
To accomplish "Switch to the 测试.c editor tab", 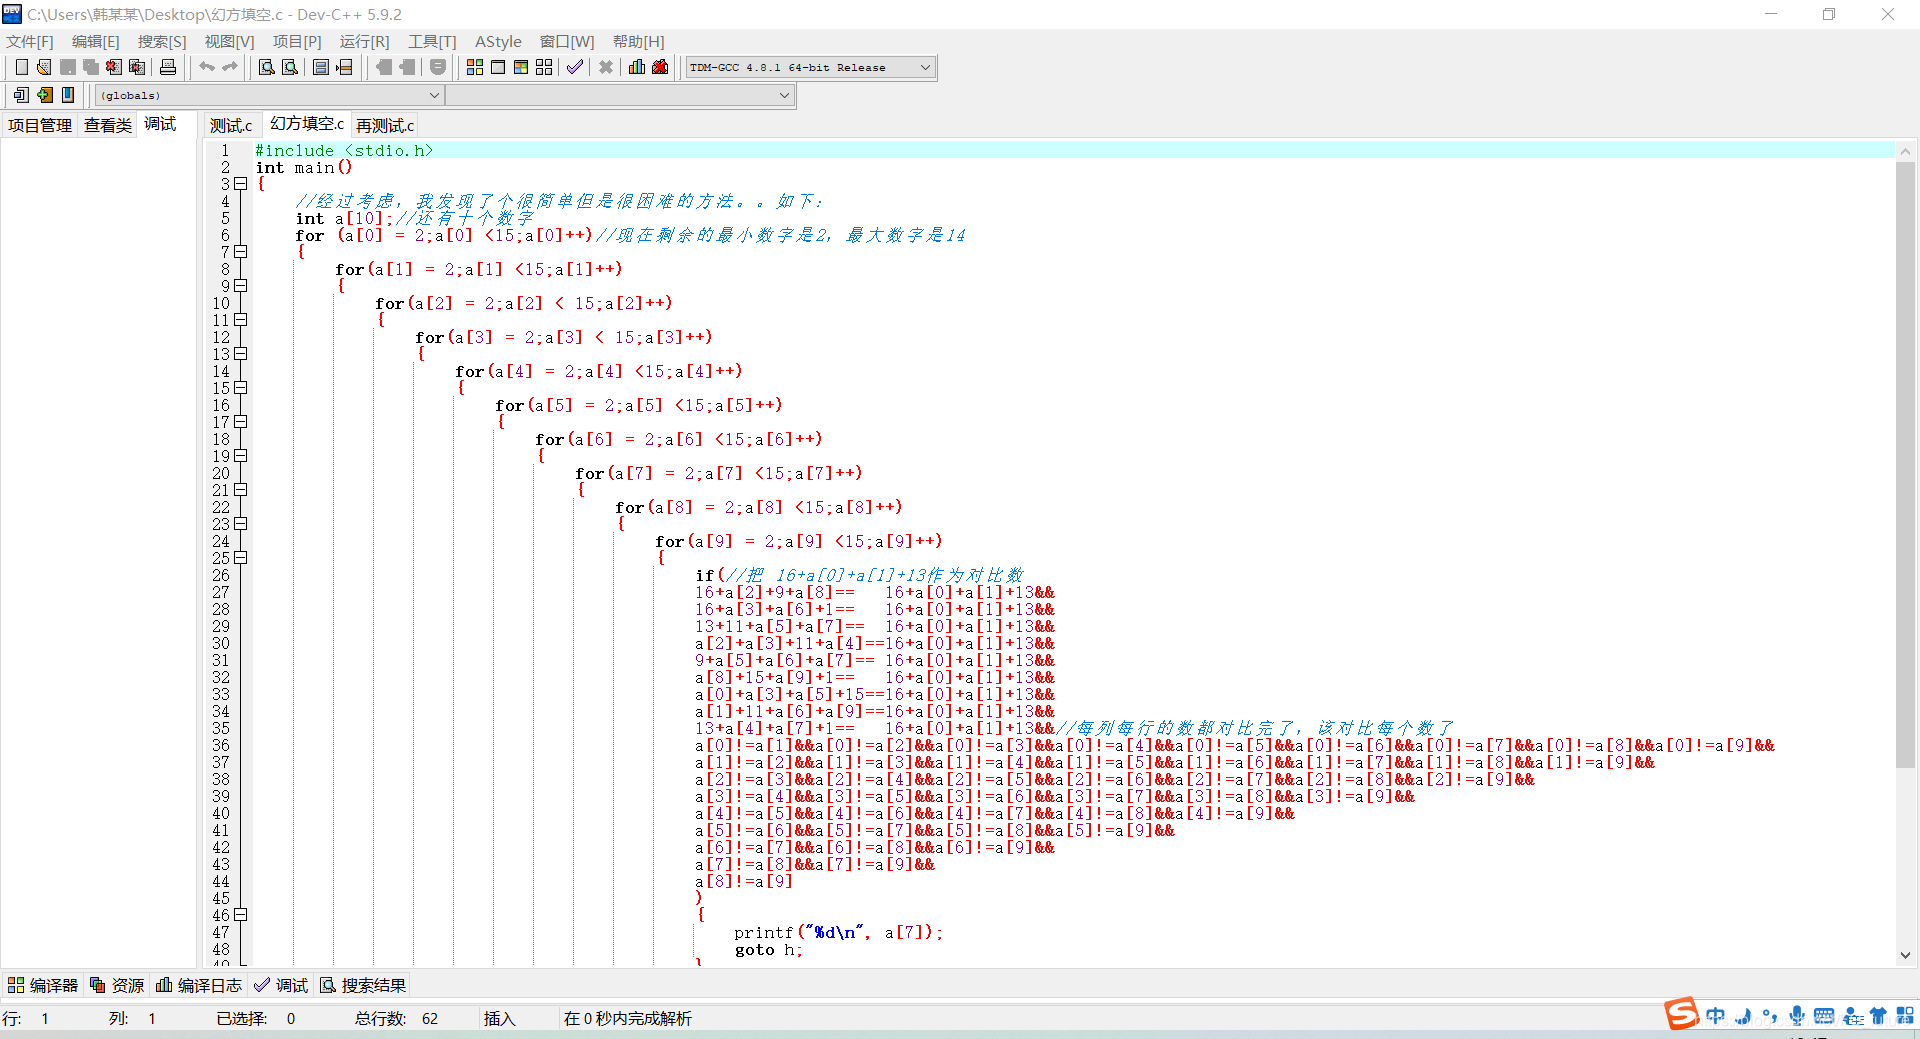I will point(231,125).
